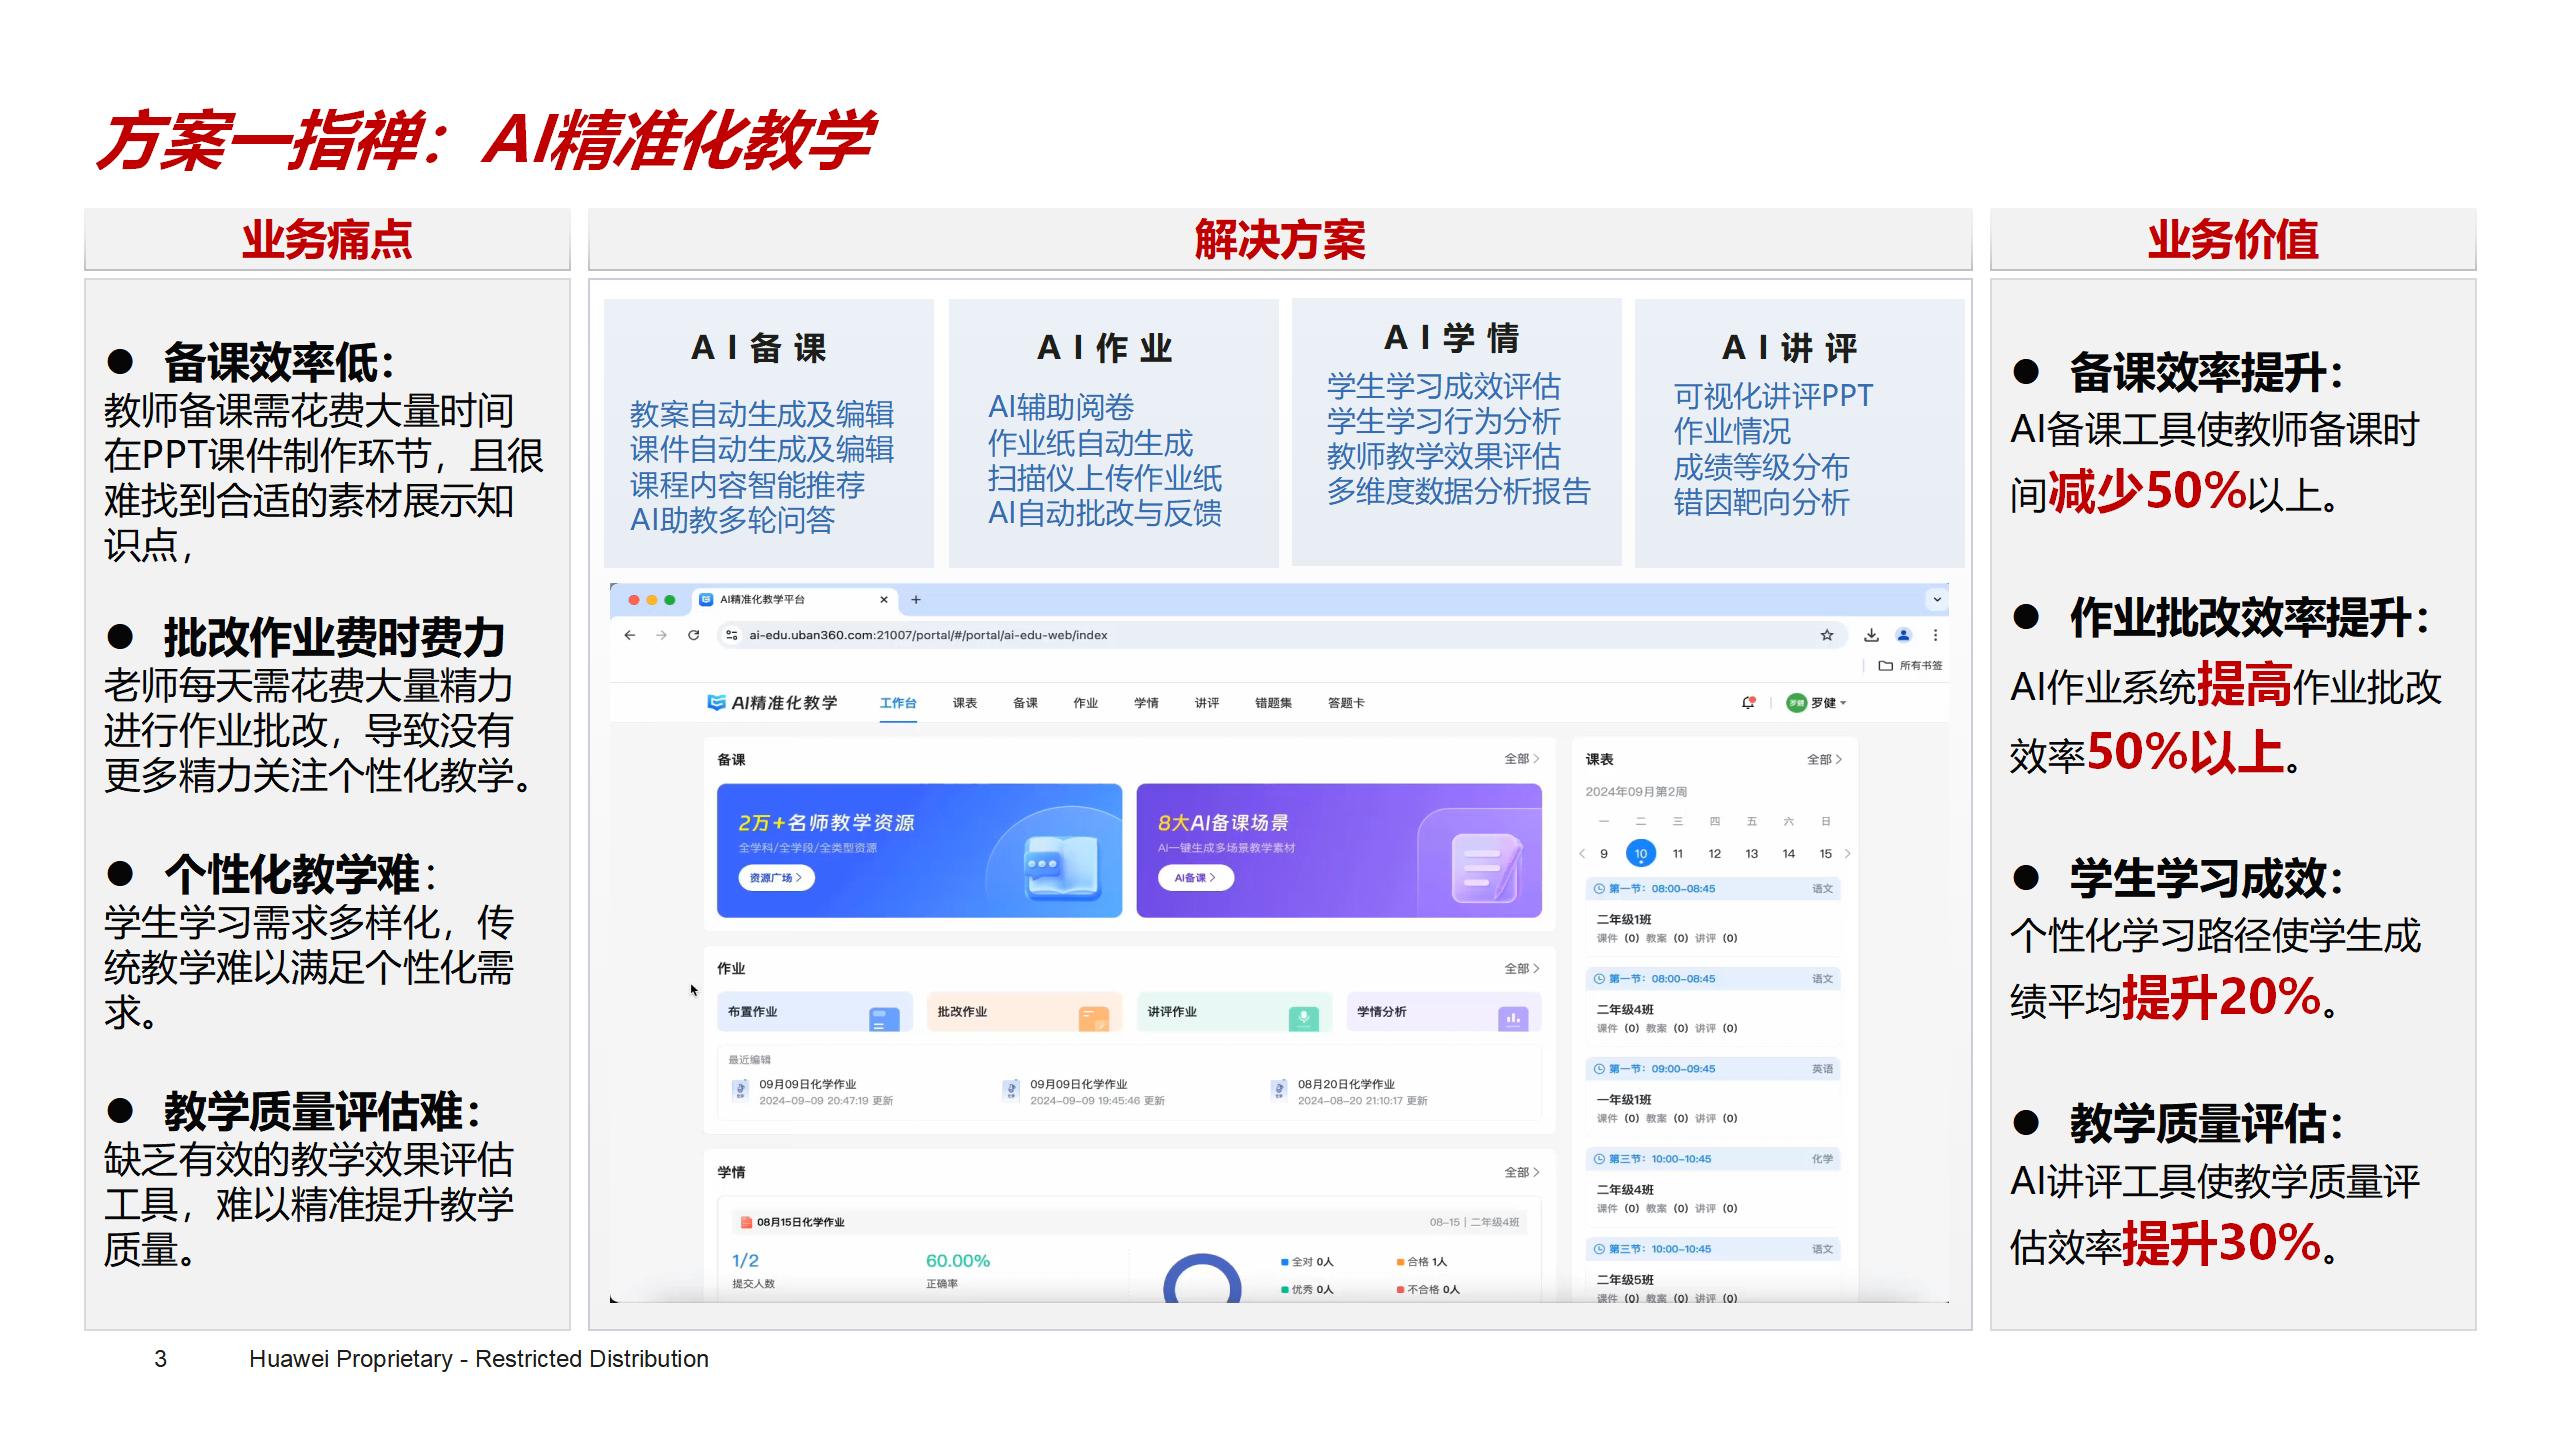This screenshot has height=1440, width=2560.
Task: Close the AI精准化教学平台 browser tab
Action: coord(883,600)
